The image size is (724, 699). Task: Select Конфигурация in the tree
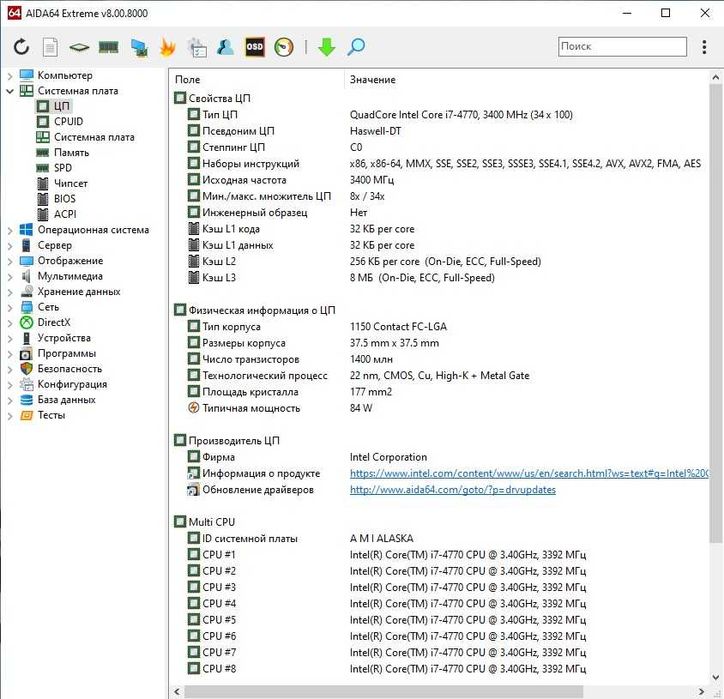point(64,384)
